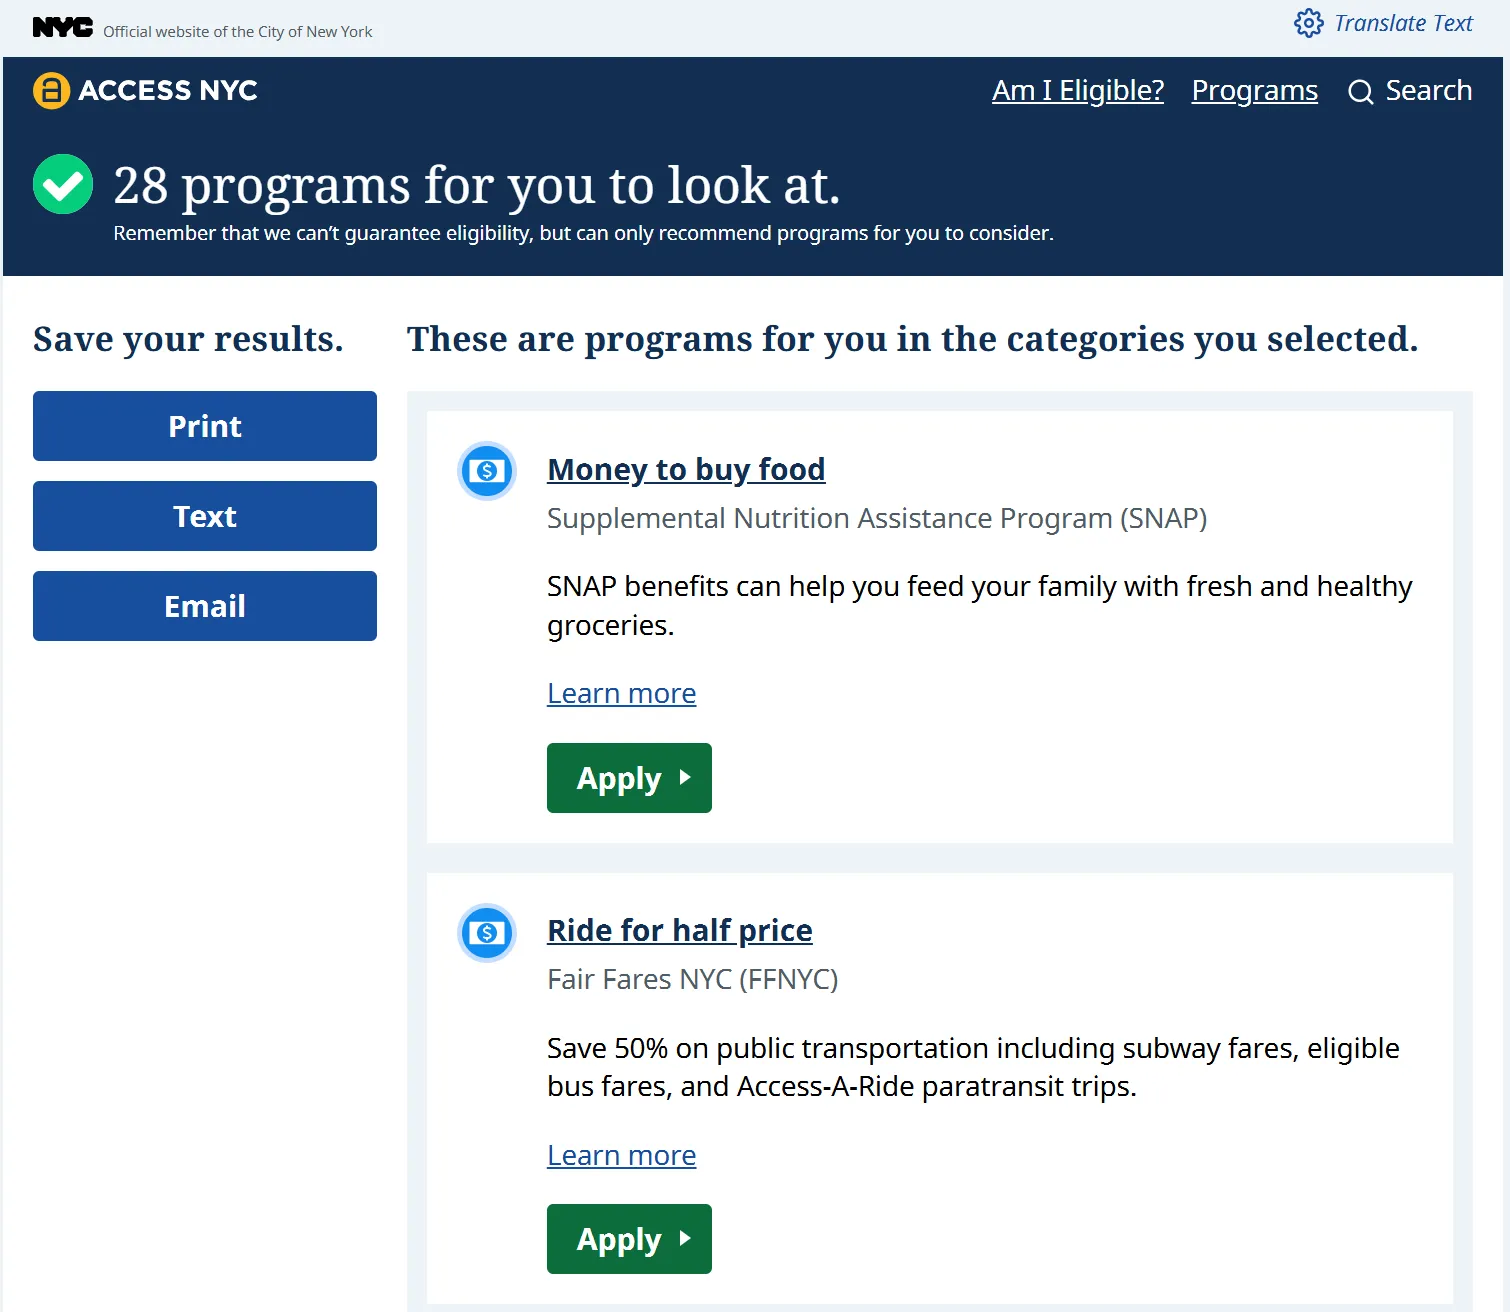Open the Money to buy food link
Screen dimensions: 1510x1312
coord(686,469)
